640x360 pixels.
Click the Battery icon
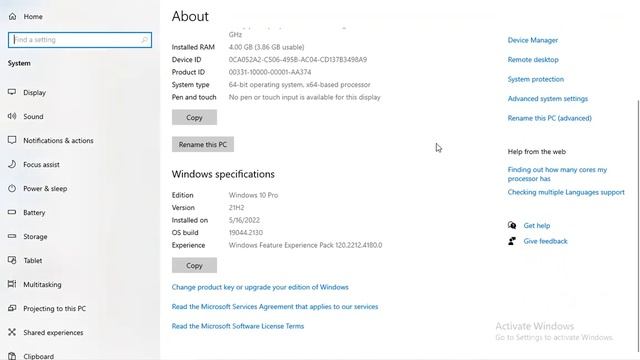pyautogui.click(x=12, y=212)
